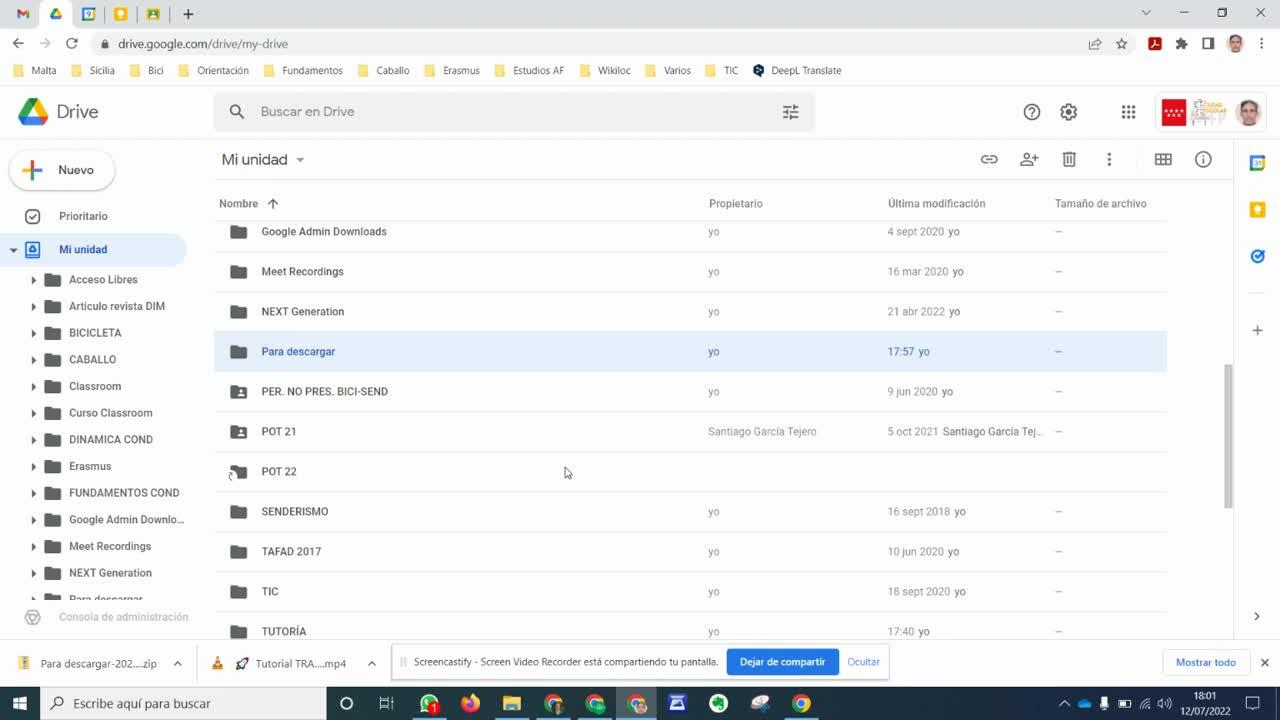Click the Google Drive logo
This screenshot has height=720, width=1280.
click(x=58, y=112)
